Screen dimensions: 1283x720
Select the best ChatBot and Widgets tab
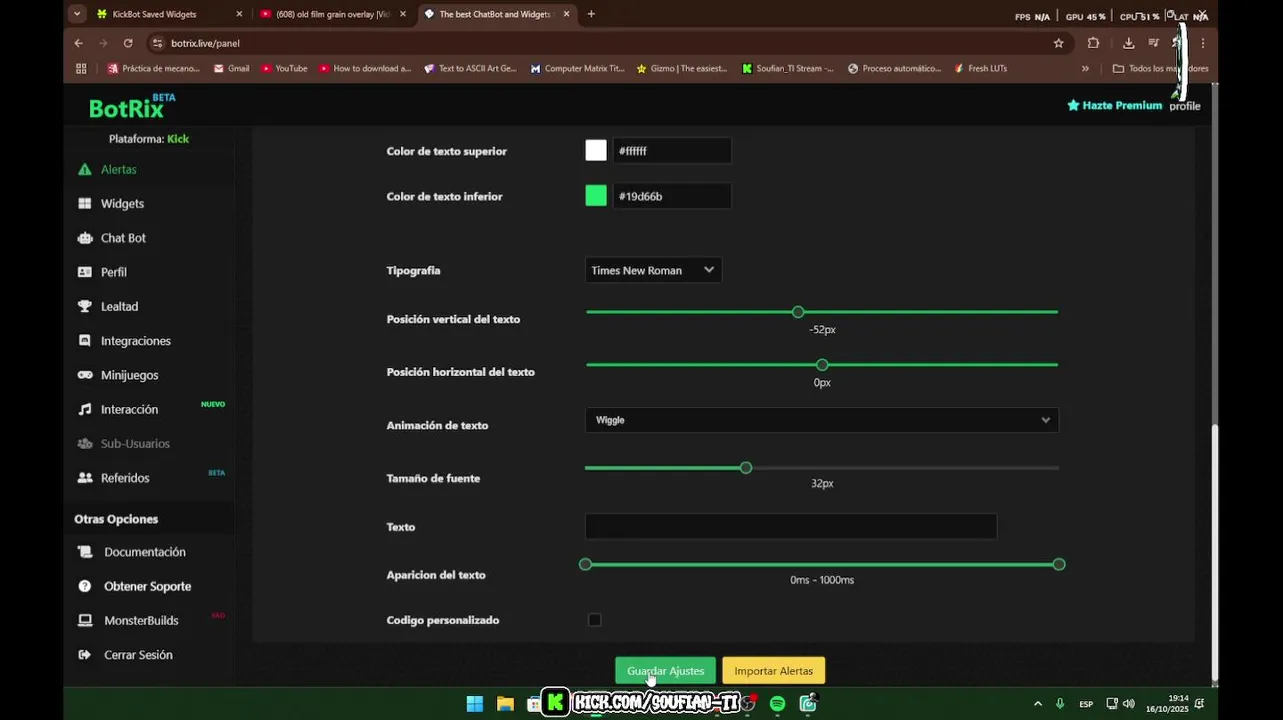(496, 14)
